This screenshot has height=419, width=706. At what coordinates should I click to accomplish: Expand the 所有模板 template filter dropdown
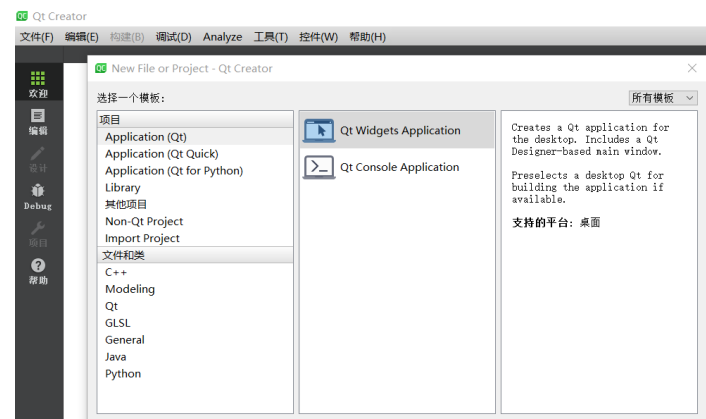(x=663, y=98)
